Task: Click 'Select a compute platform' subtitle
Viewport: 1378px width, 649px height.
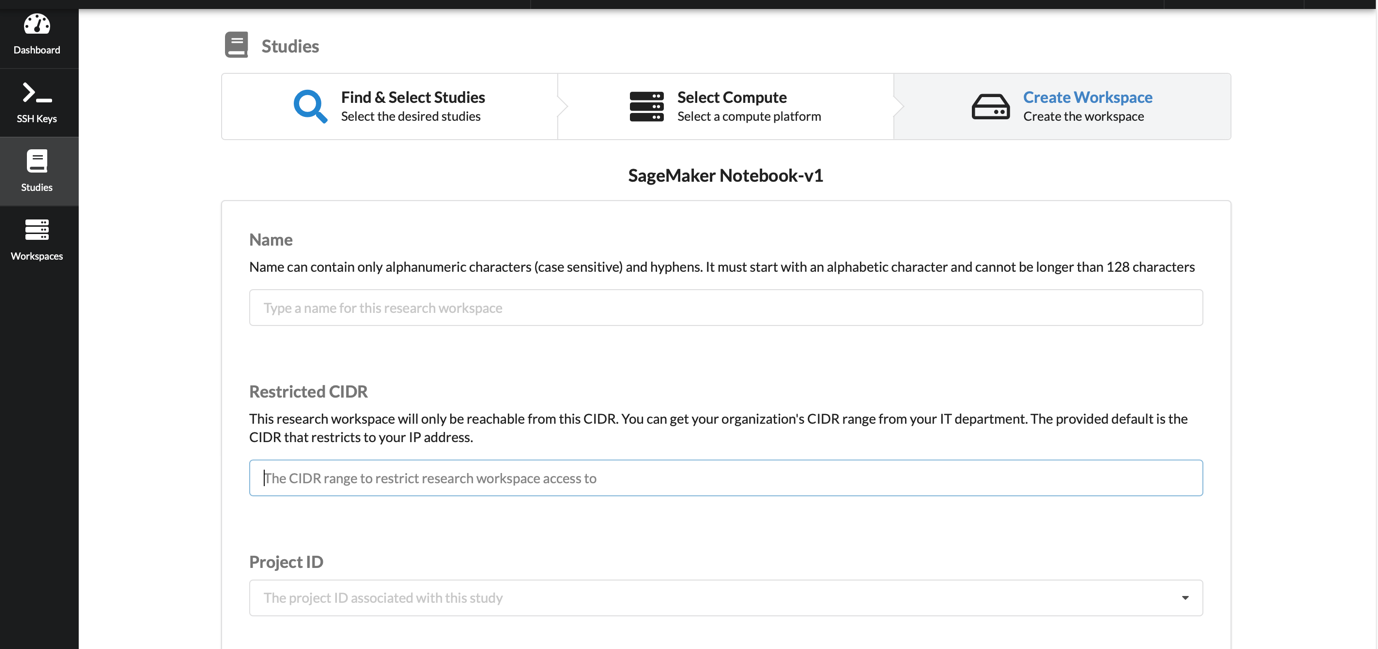Action: click(x=749, y=117)
